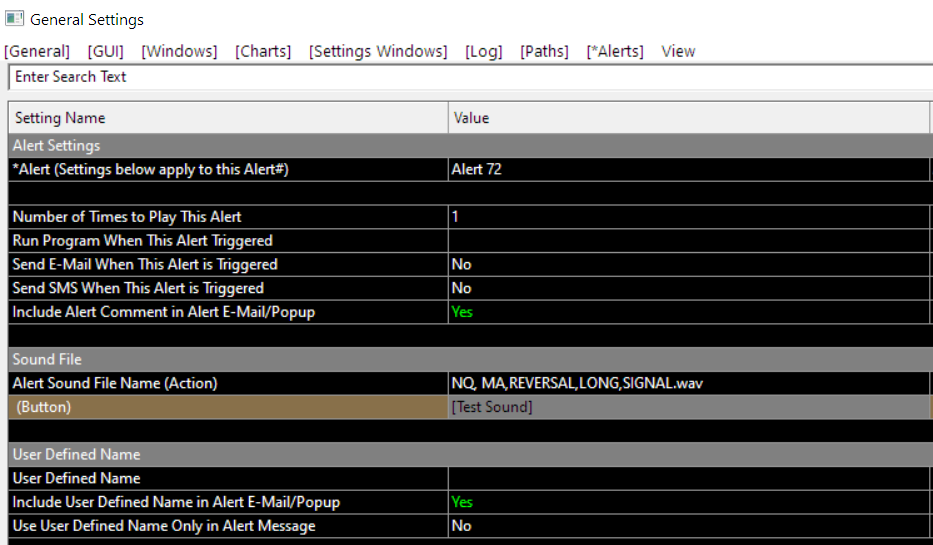Open Alert Sound File Name value dropdown
The width and height of the screenshot is (933, 545).
pyautogui.click(x=688, y=383)
